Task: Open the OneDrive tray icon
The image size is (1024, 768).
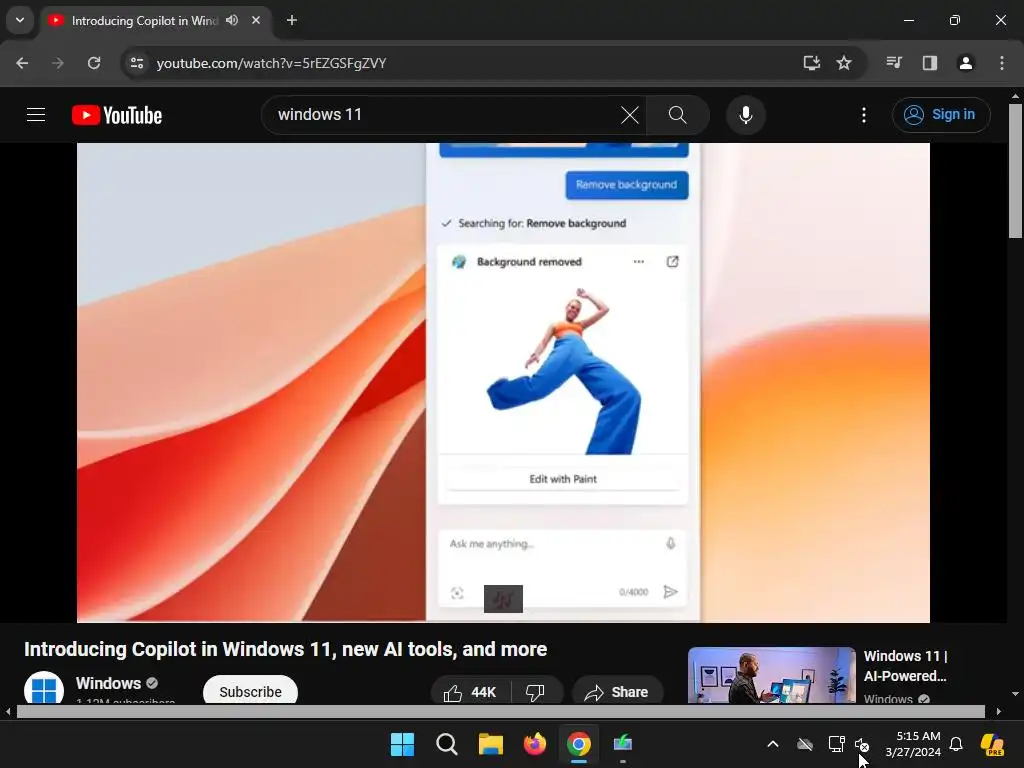Action: pos(805,744)
